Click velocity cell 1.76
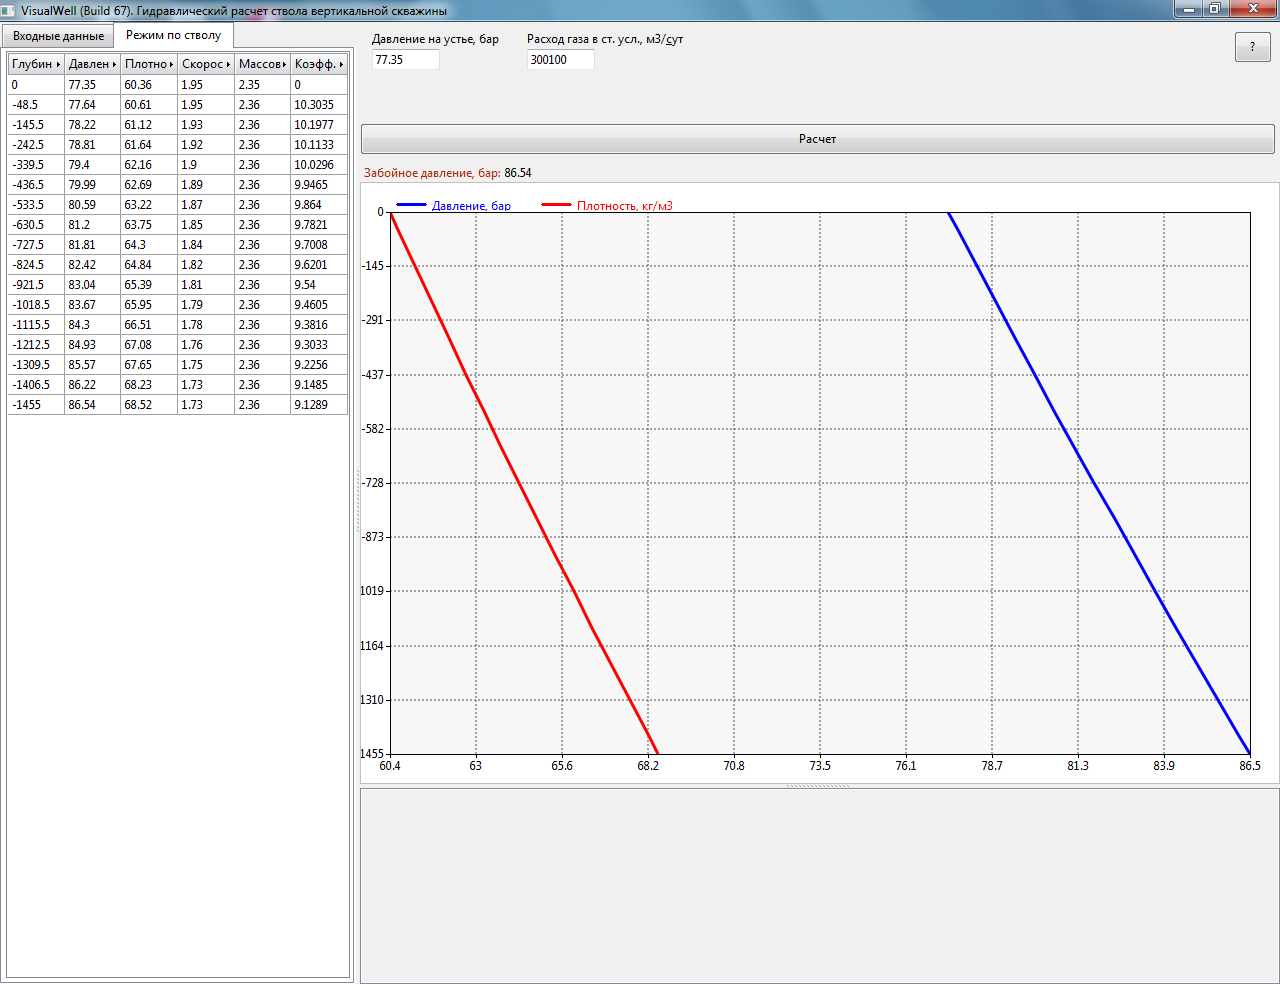 coord(206,345)
